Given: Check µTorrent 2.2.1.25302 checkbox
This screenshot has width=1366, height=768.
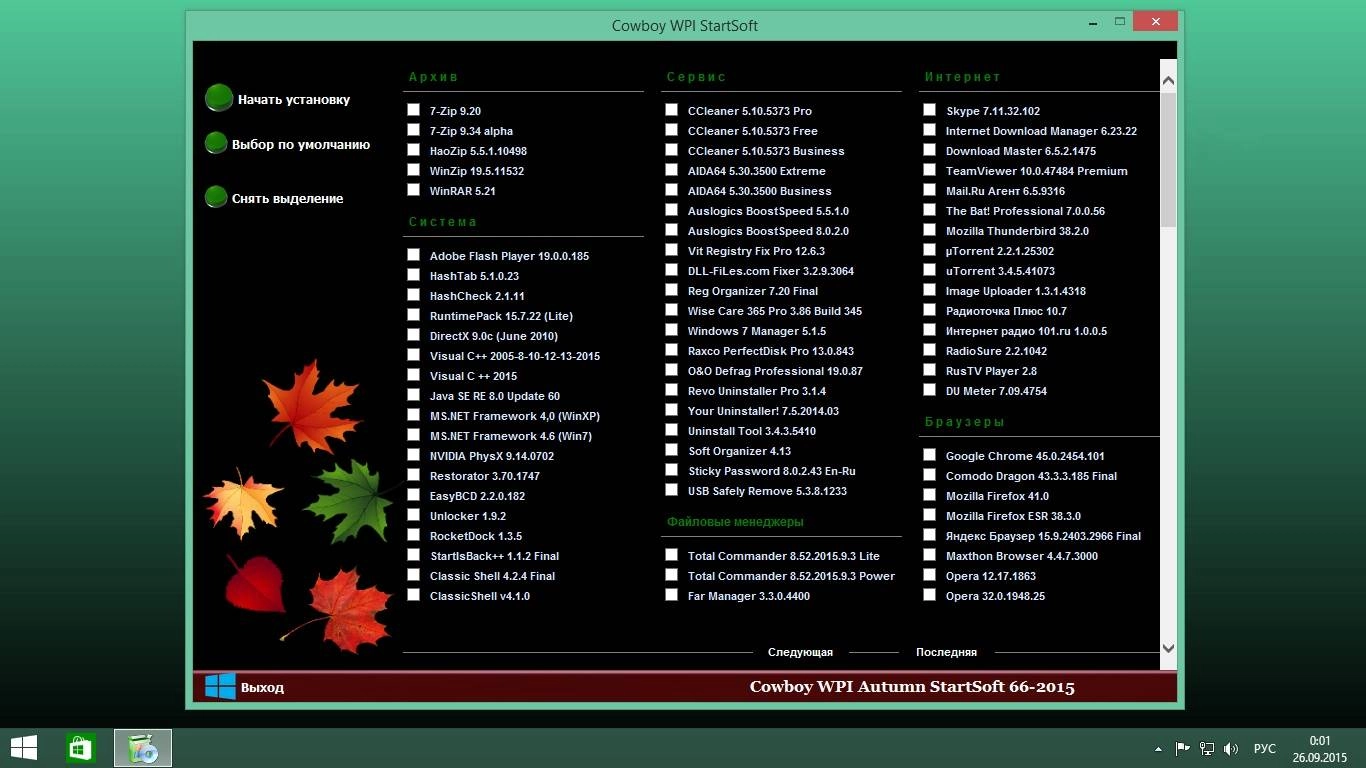Looking at the screenshot, I should click(x=930, y=250).
